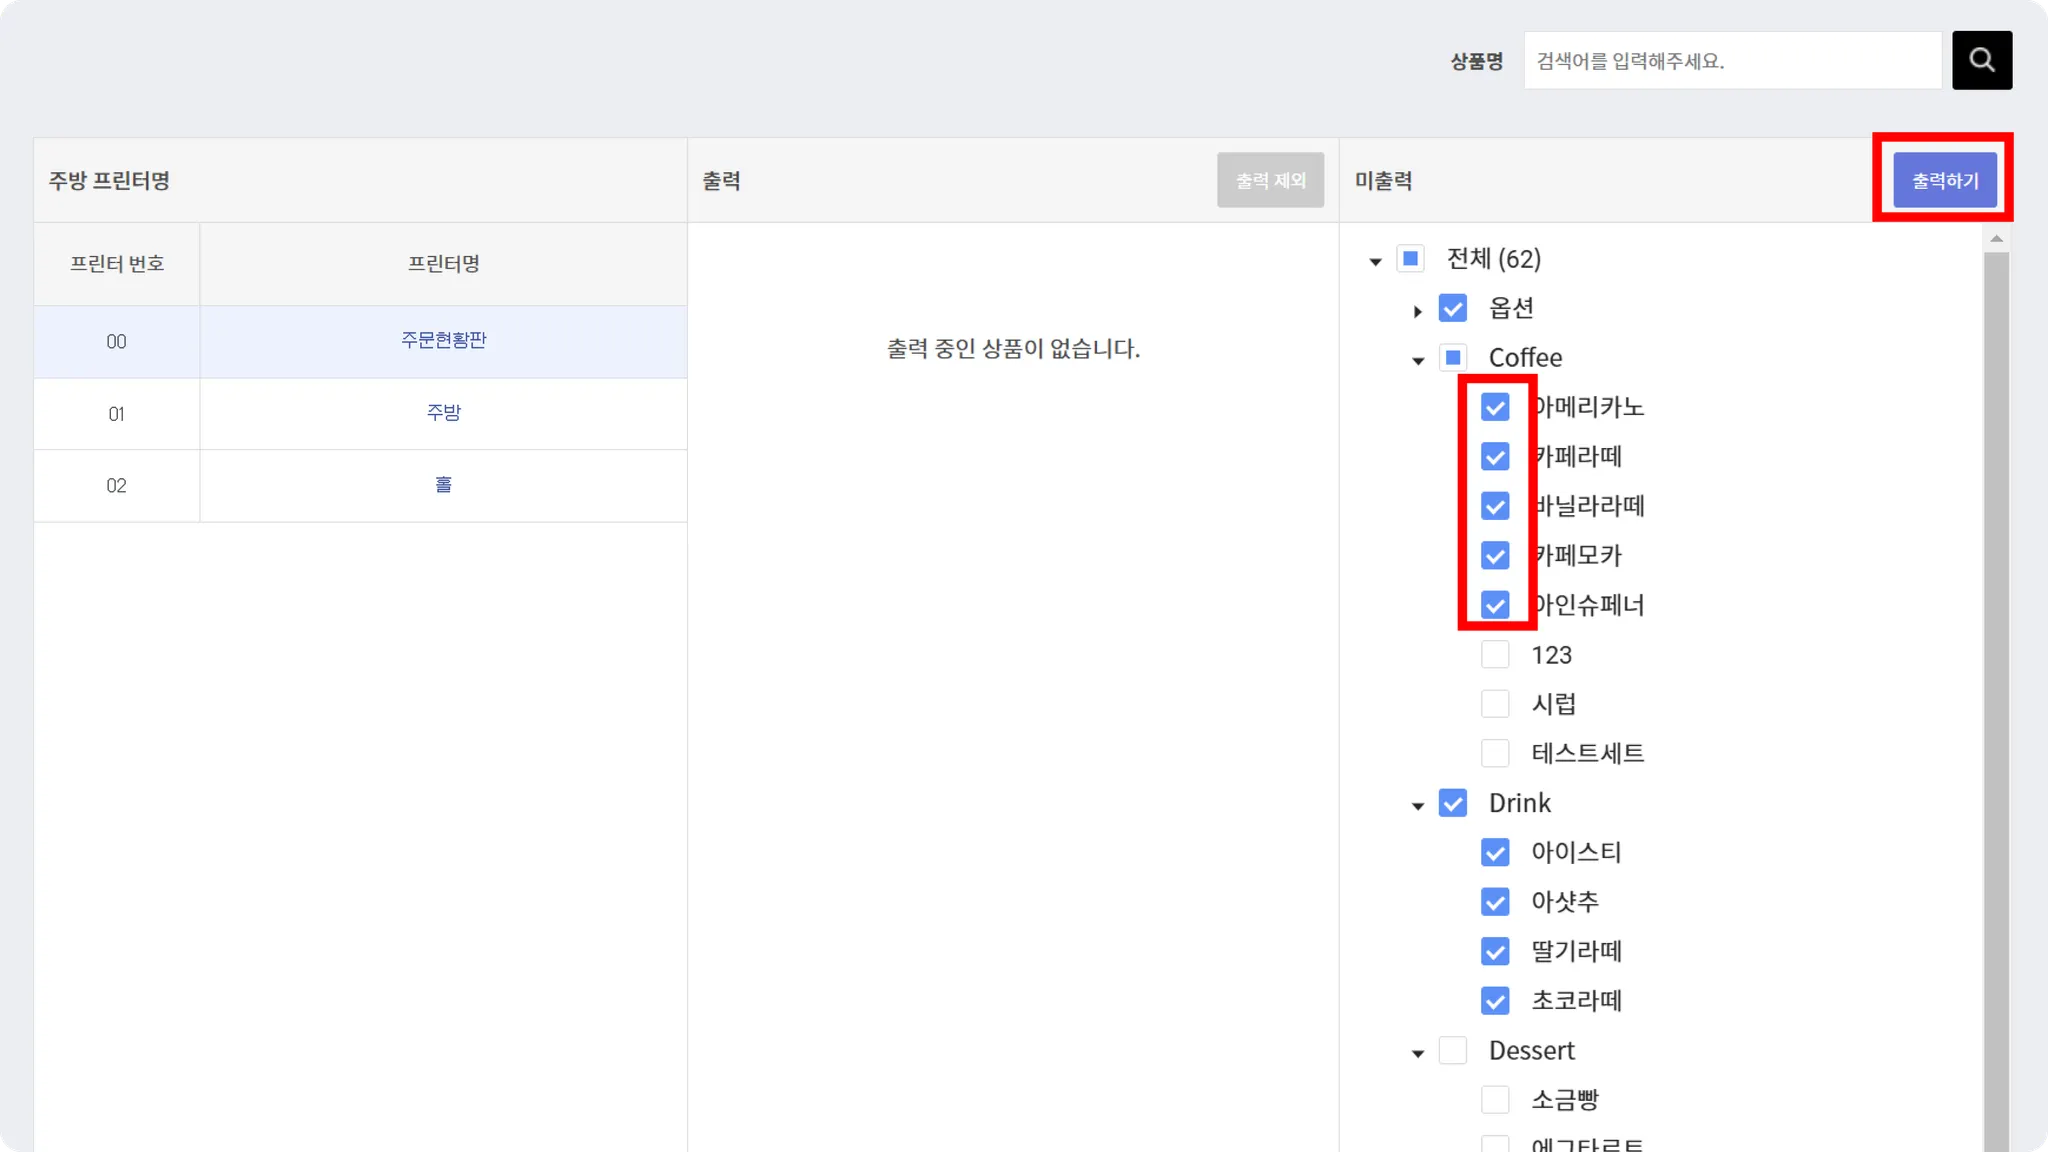Select the 주방 printer row
Screen dimensions: 2048x1152
tap(443, 413)
